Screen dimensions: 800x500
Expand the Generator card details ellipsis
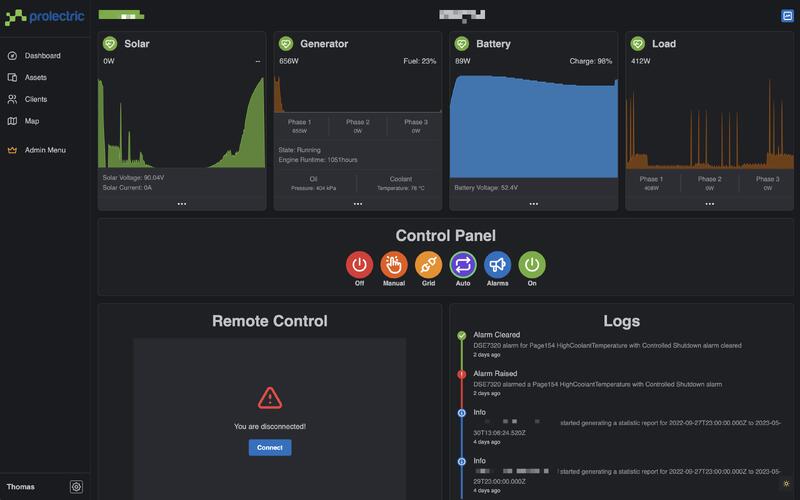point(358,204)
